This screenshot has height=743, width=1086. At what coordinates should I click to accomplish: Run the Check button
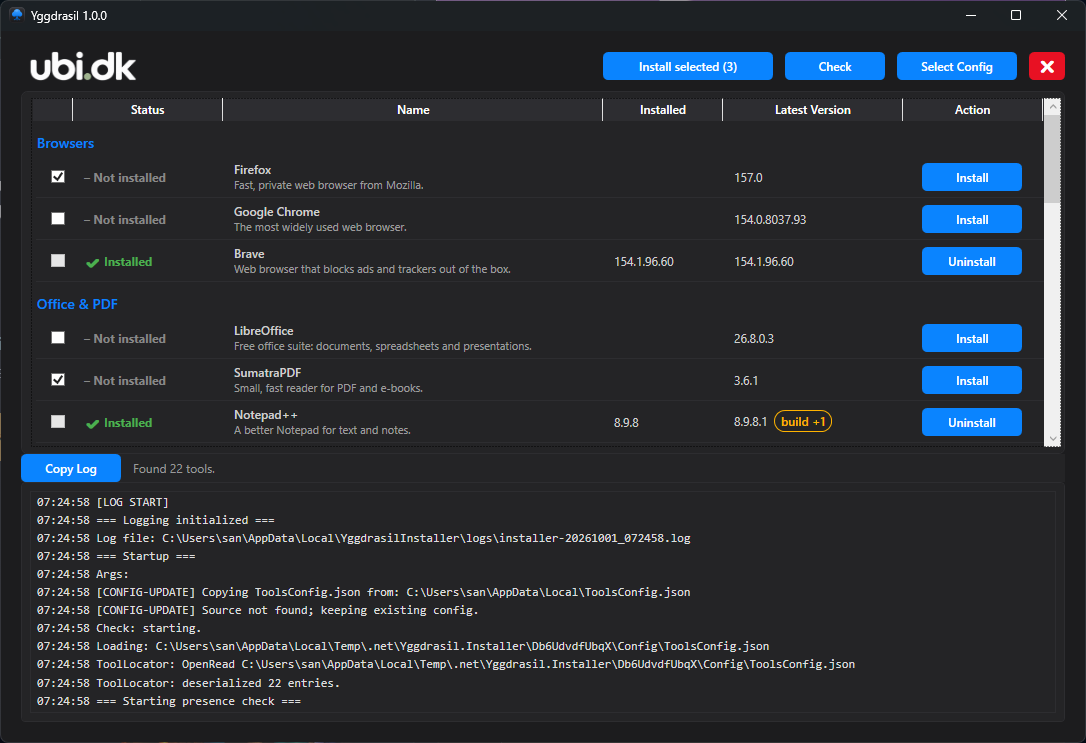pyautogui.click(x=835, y=66)
